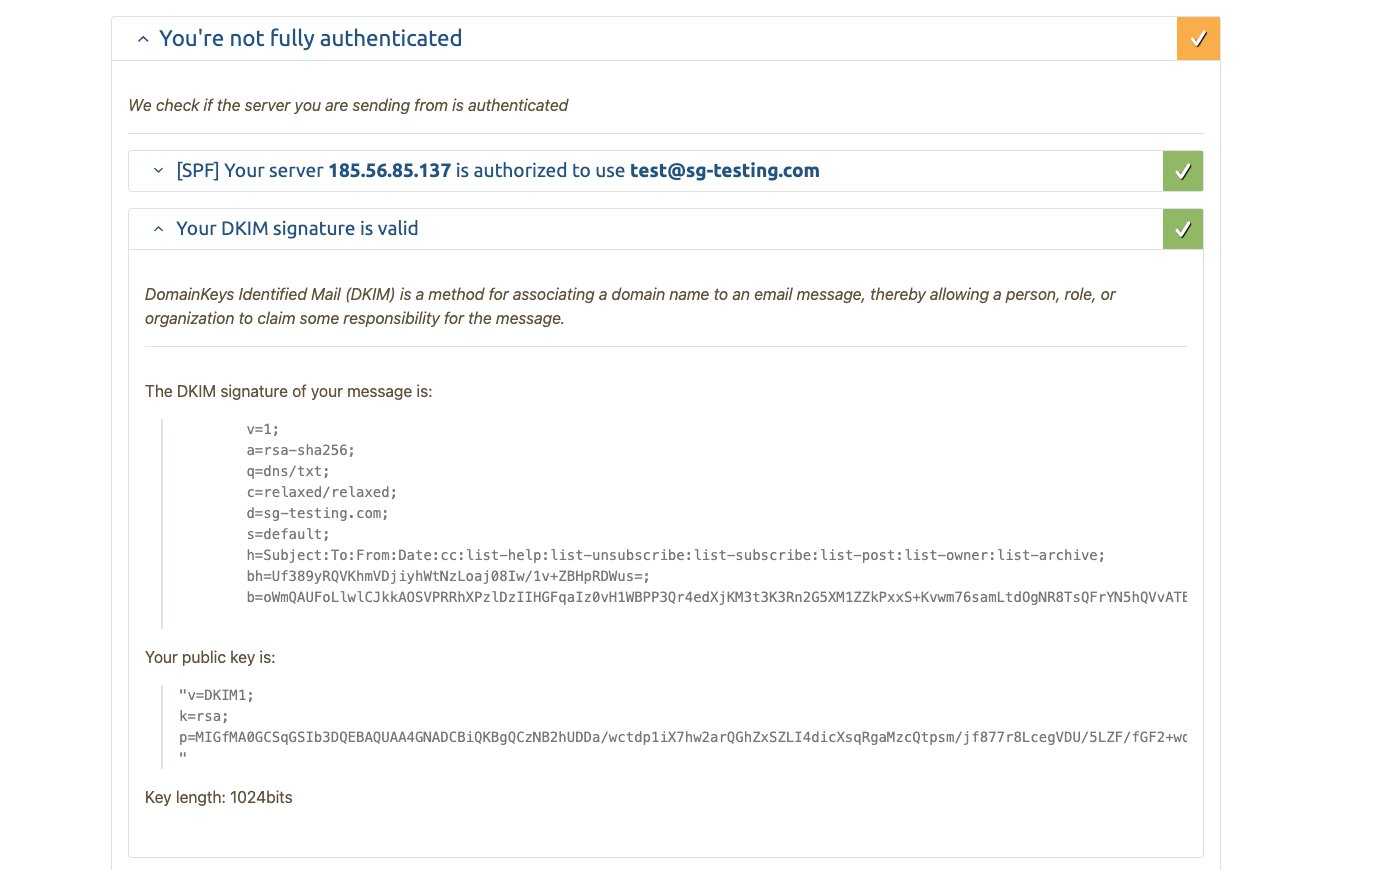Image resolution: width=1379 pixels, height=870 pixels.
Task: Click the "c=relaxed/relaxed;" line
Action: point(322,492)
